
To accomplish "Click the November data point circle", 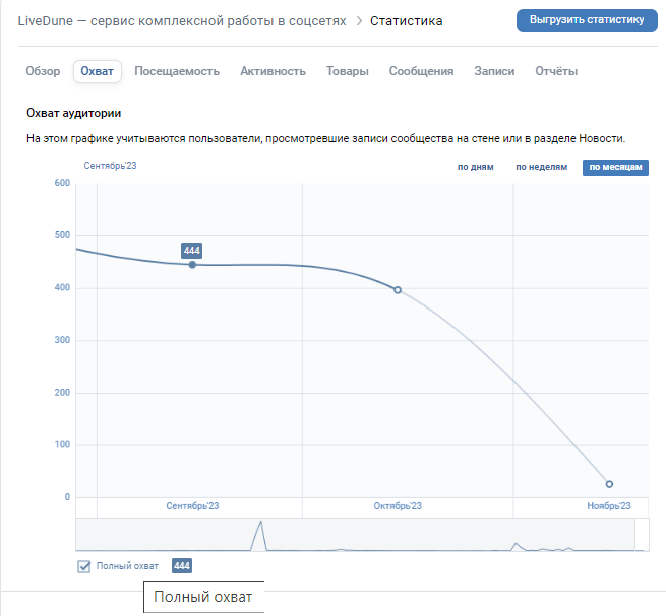I will [x=609, y=484].
